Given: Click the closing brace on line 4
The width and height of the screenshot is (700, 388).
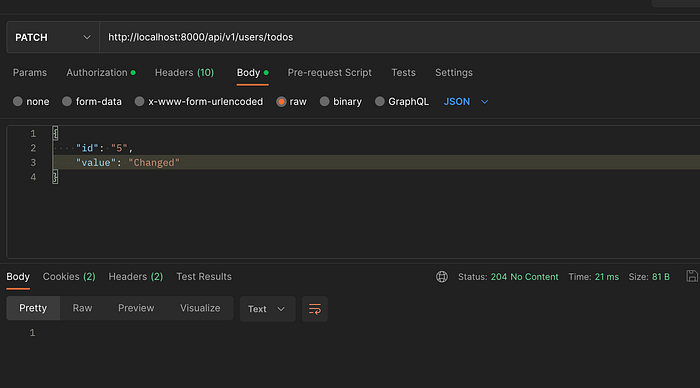Looking at the screenshot, I should 55,177.
